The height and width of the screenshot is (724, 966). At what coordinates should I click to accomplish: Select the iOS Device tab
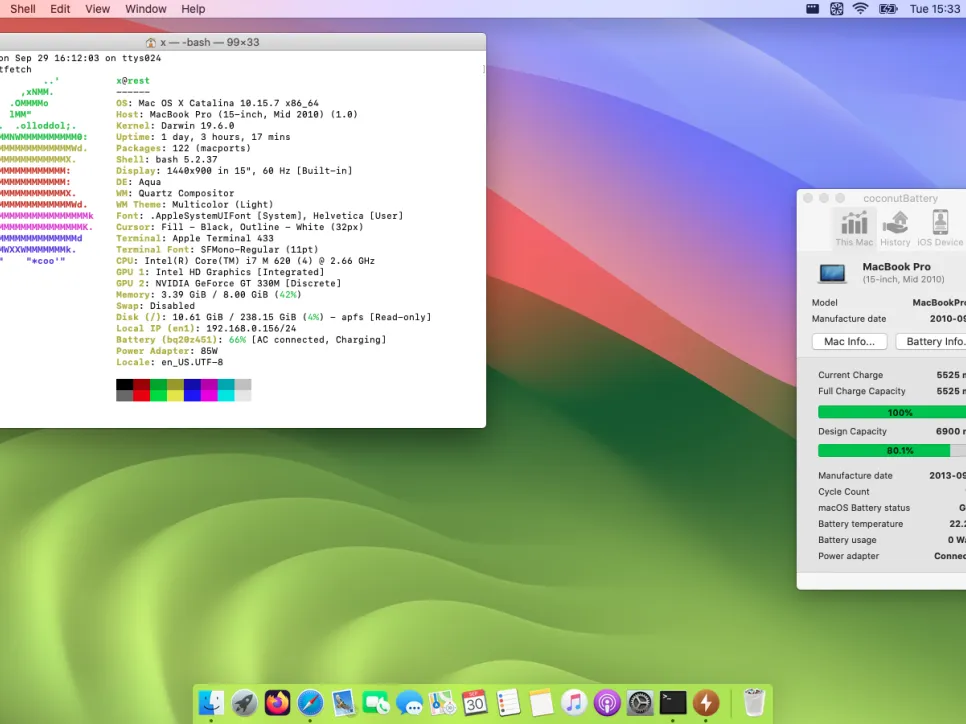click(940, 228)
